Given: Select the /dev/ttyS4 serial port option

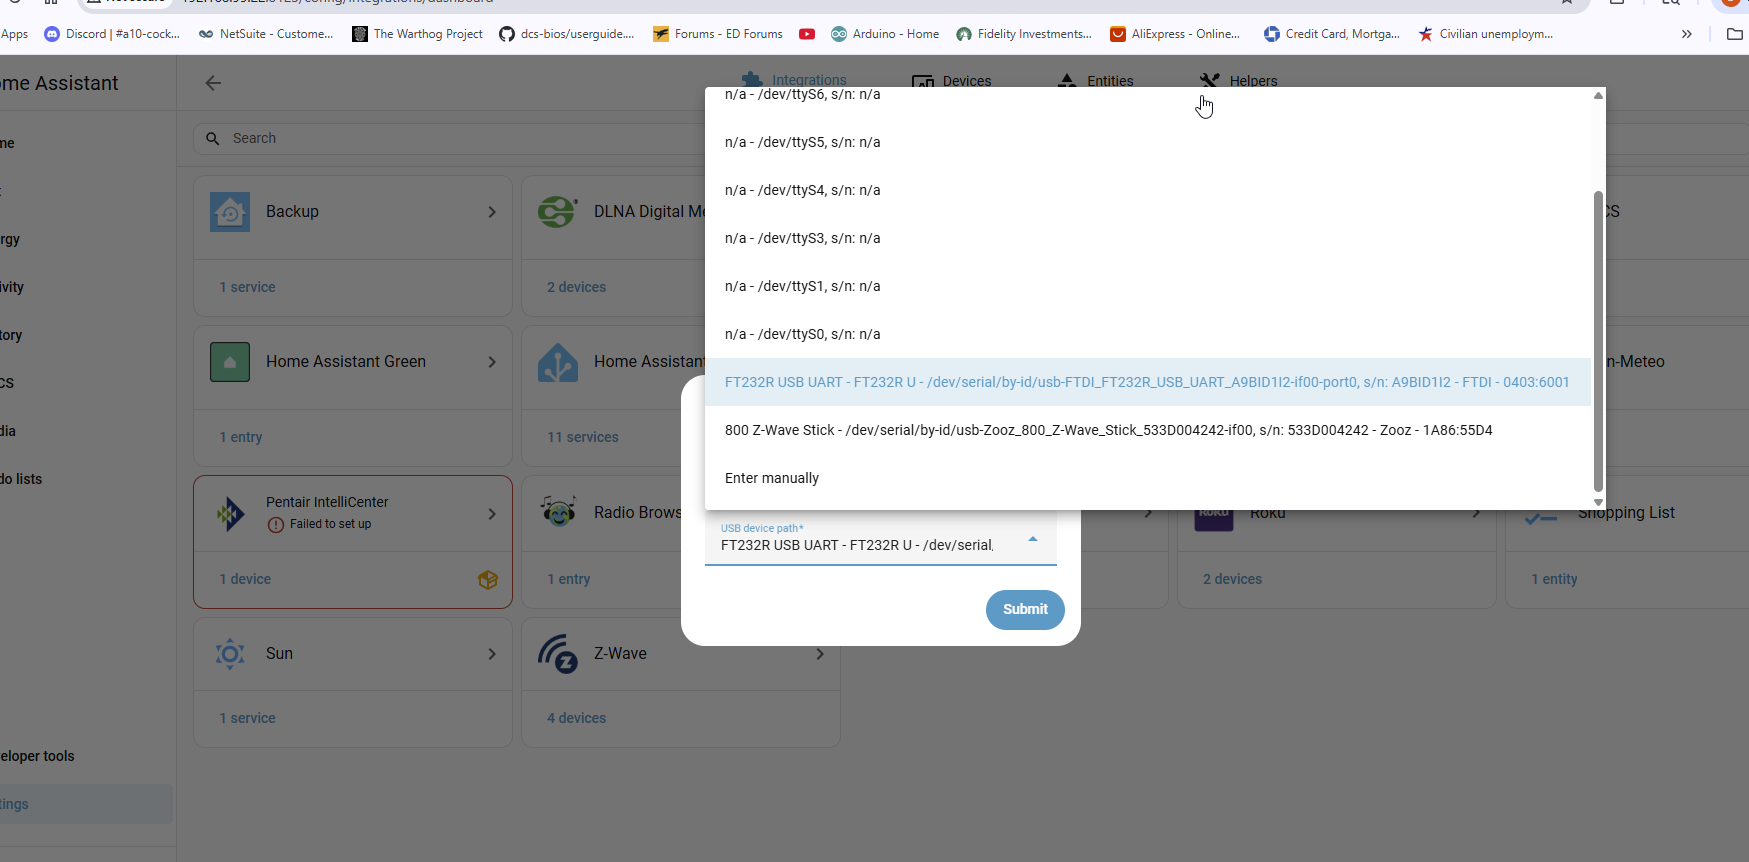Looking at the screenshot, I should click(x=1148, y=190).
